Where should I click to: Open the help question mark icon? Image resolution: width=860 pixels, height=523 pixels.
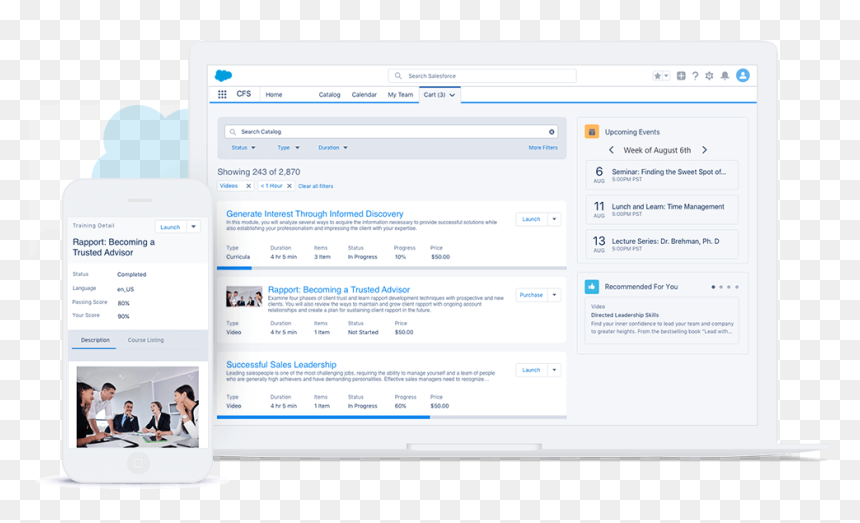click(x=695, y=76)
